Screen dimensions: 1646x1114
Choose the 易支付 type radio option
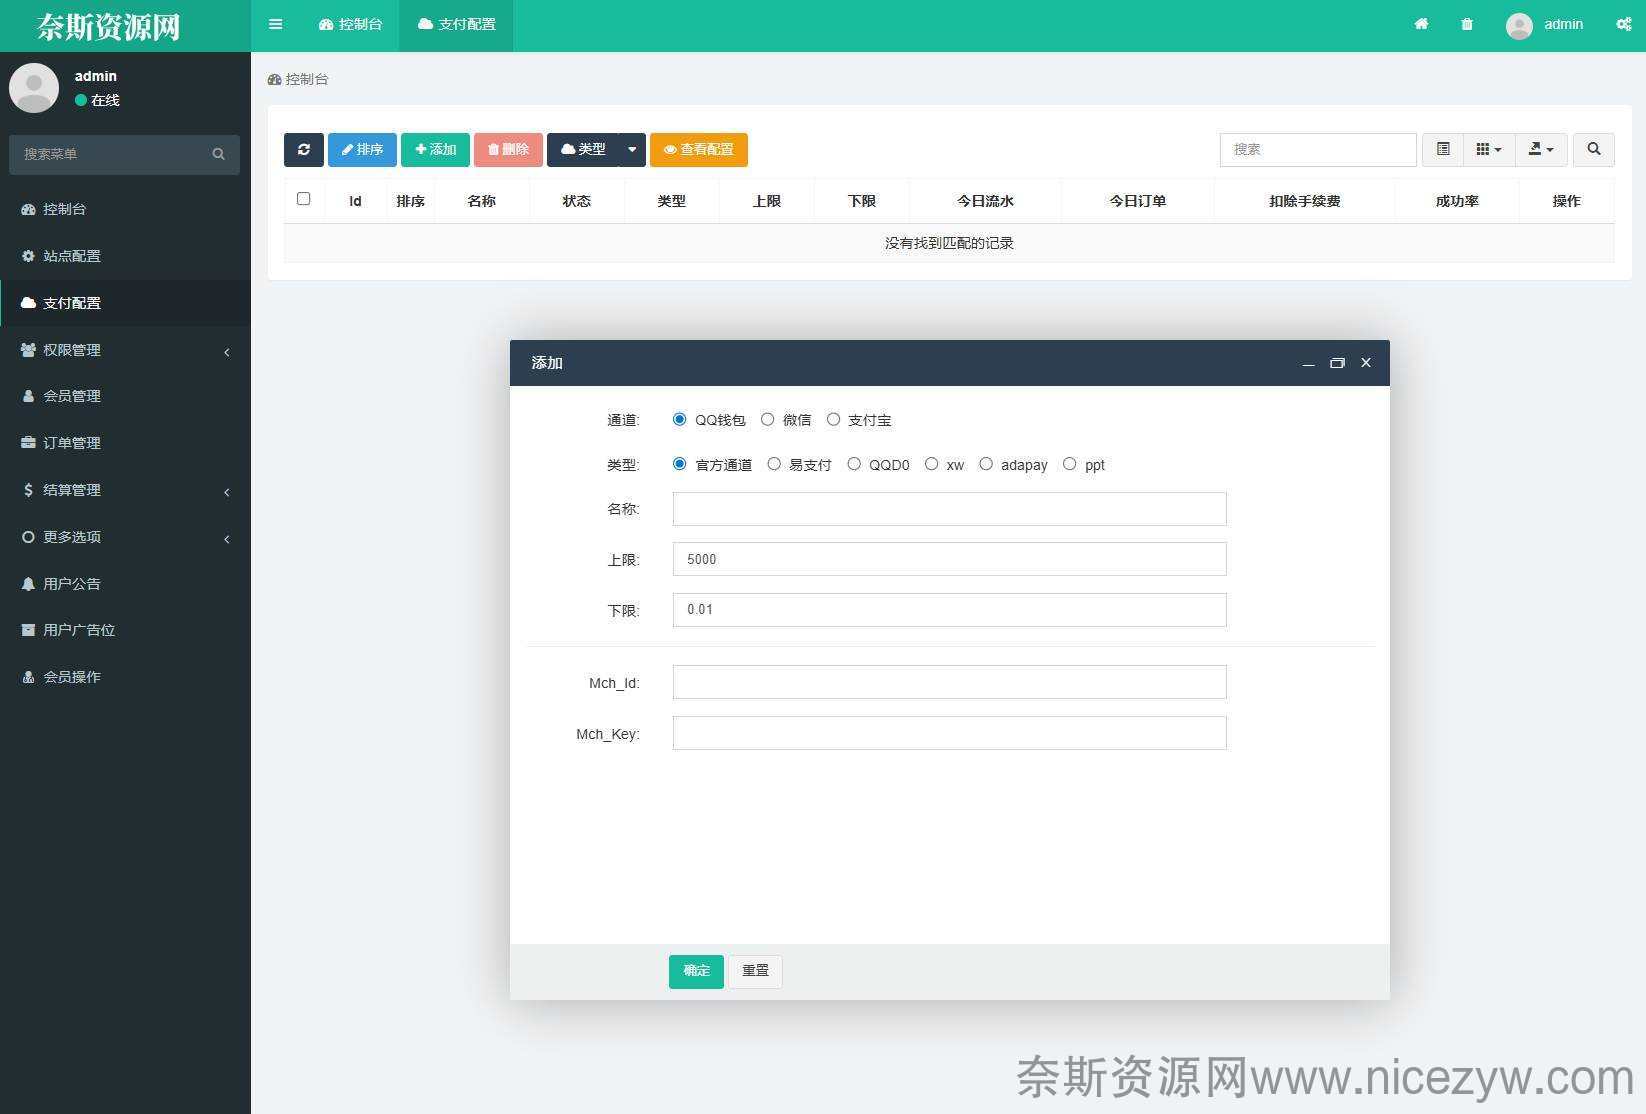pyautogui.click(x=774, y=464)
